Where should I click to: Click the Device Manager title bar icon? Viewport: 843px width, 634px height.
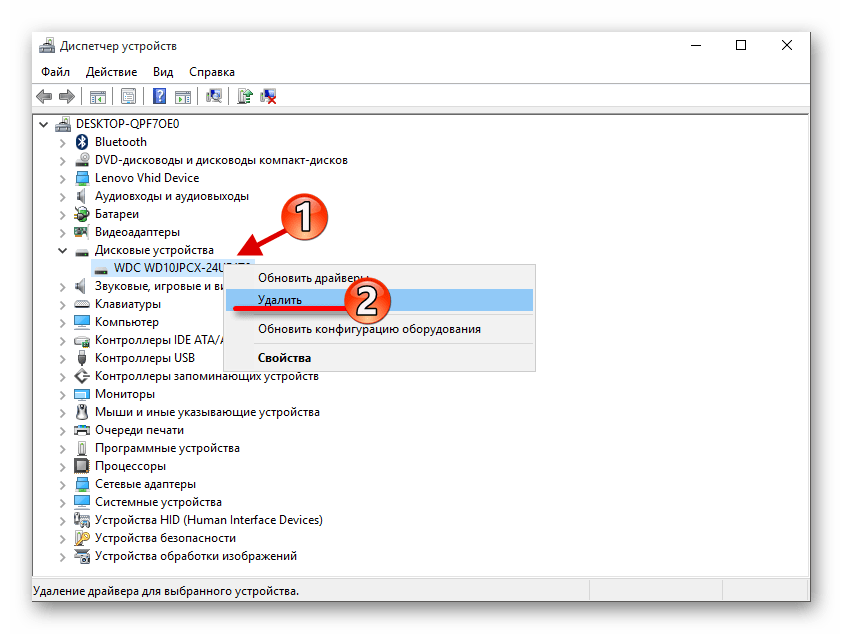tap(47, 46)
